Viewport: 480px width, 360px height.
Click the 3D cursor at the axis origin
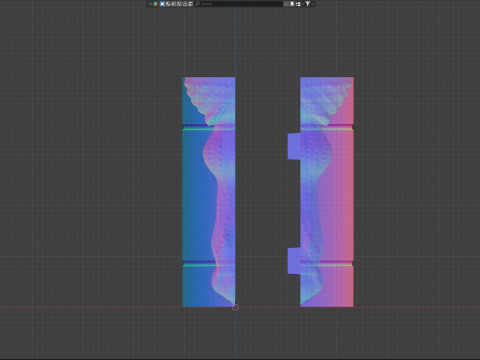(235, 307)
